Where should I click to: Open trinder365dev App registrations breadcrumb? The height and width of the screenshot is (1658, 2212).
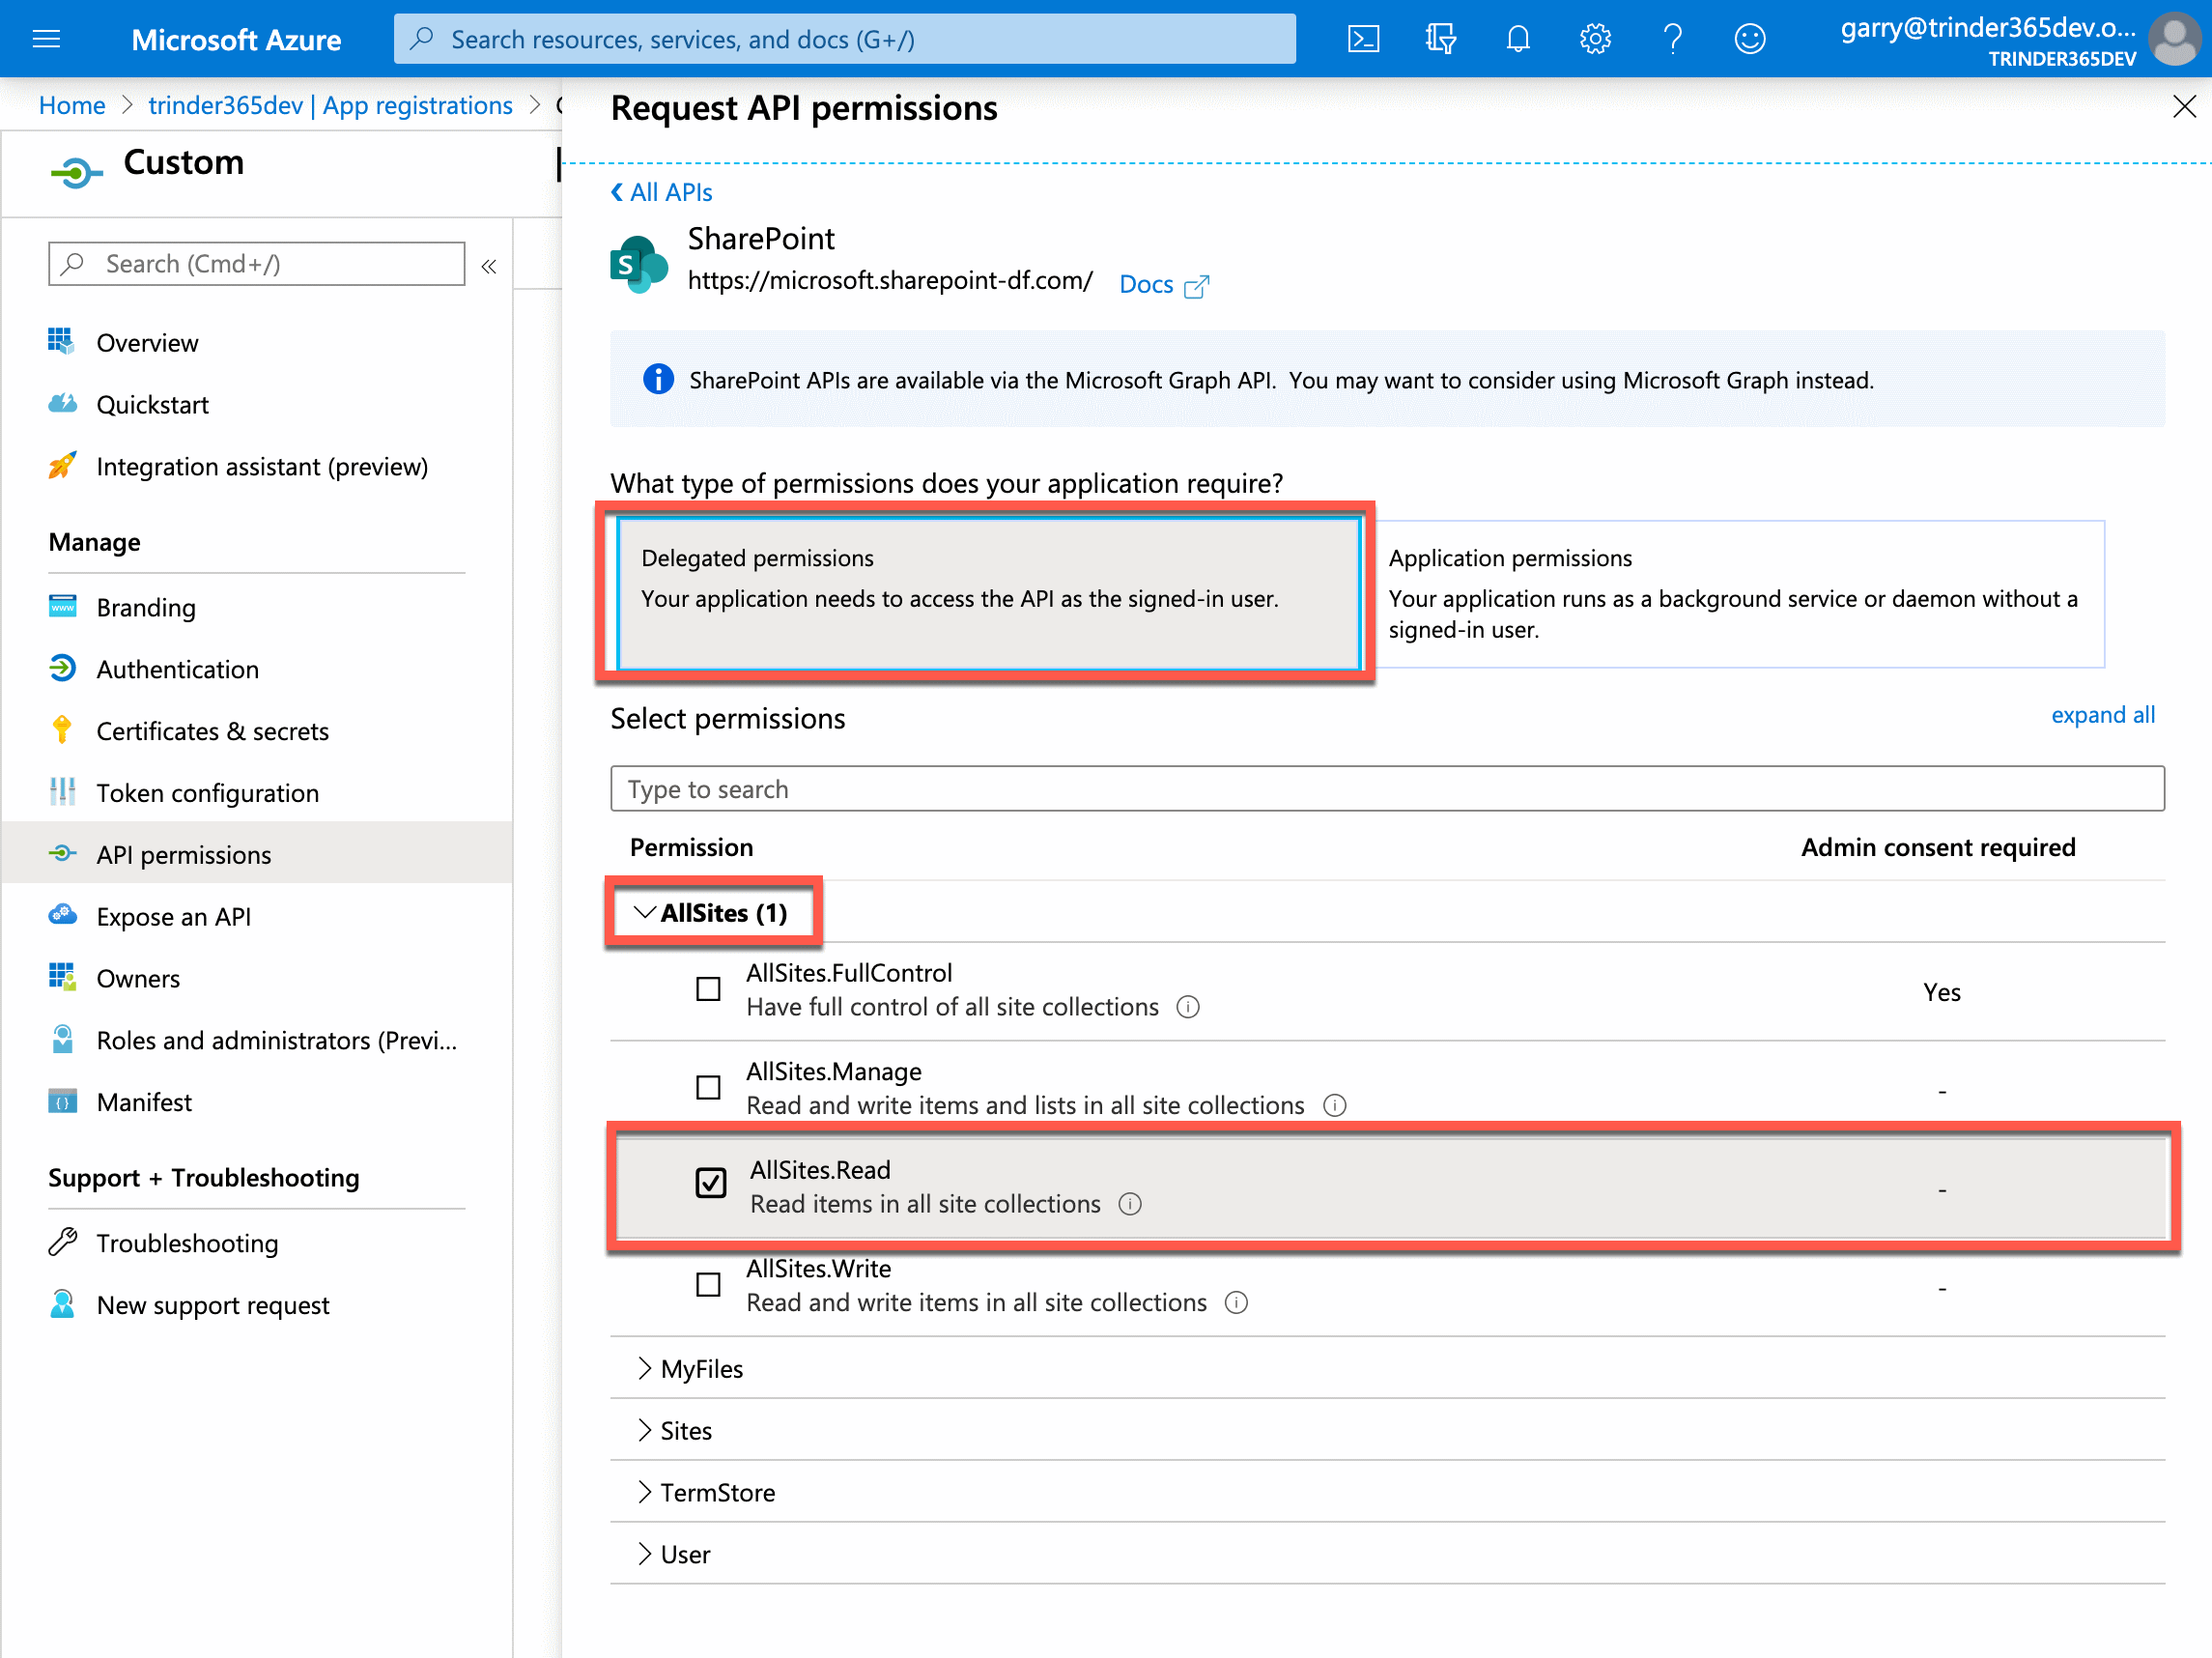pos(330,105)
